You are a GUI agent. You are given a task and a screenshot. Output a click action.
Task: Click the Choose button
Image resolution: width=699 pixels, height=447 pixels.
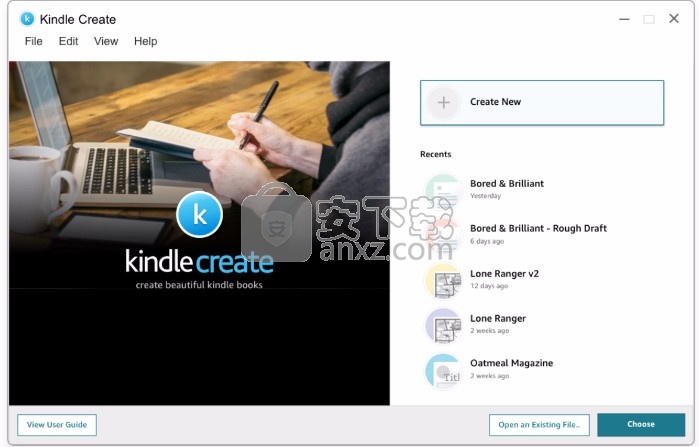pyautogui.click(x=641, y=424)
